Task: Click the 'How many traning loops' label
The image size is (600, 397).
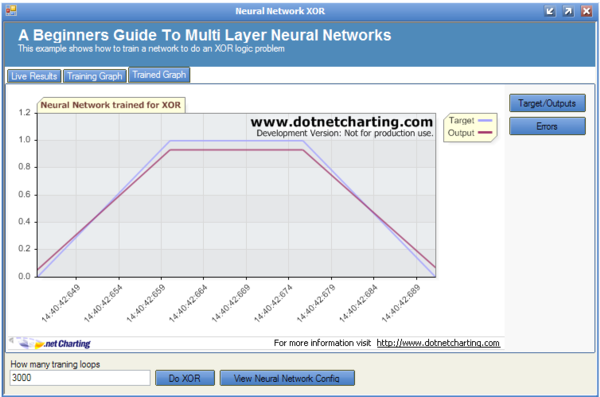Action: click(x=55, y=364)
